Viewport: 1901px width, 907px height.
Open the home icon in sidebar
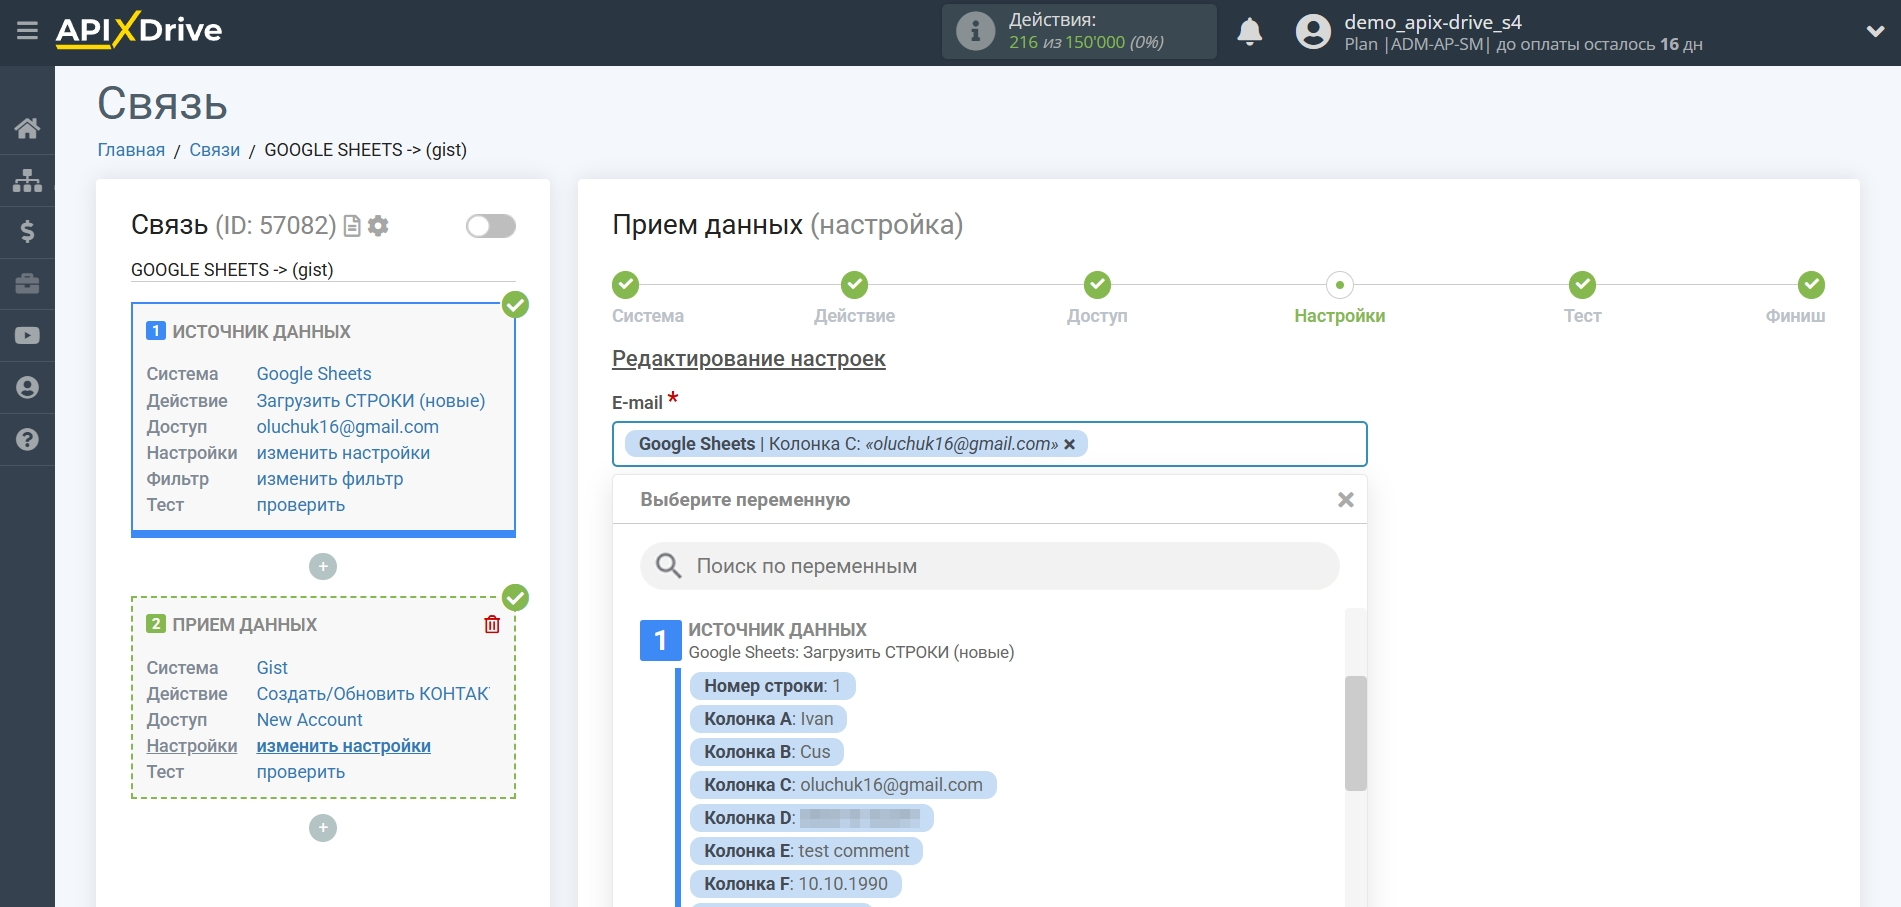coord(27,128)
